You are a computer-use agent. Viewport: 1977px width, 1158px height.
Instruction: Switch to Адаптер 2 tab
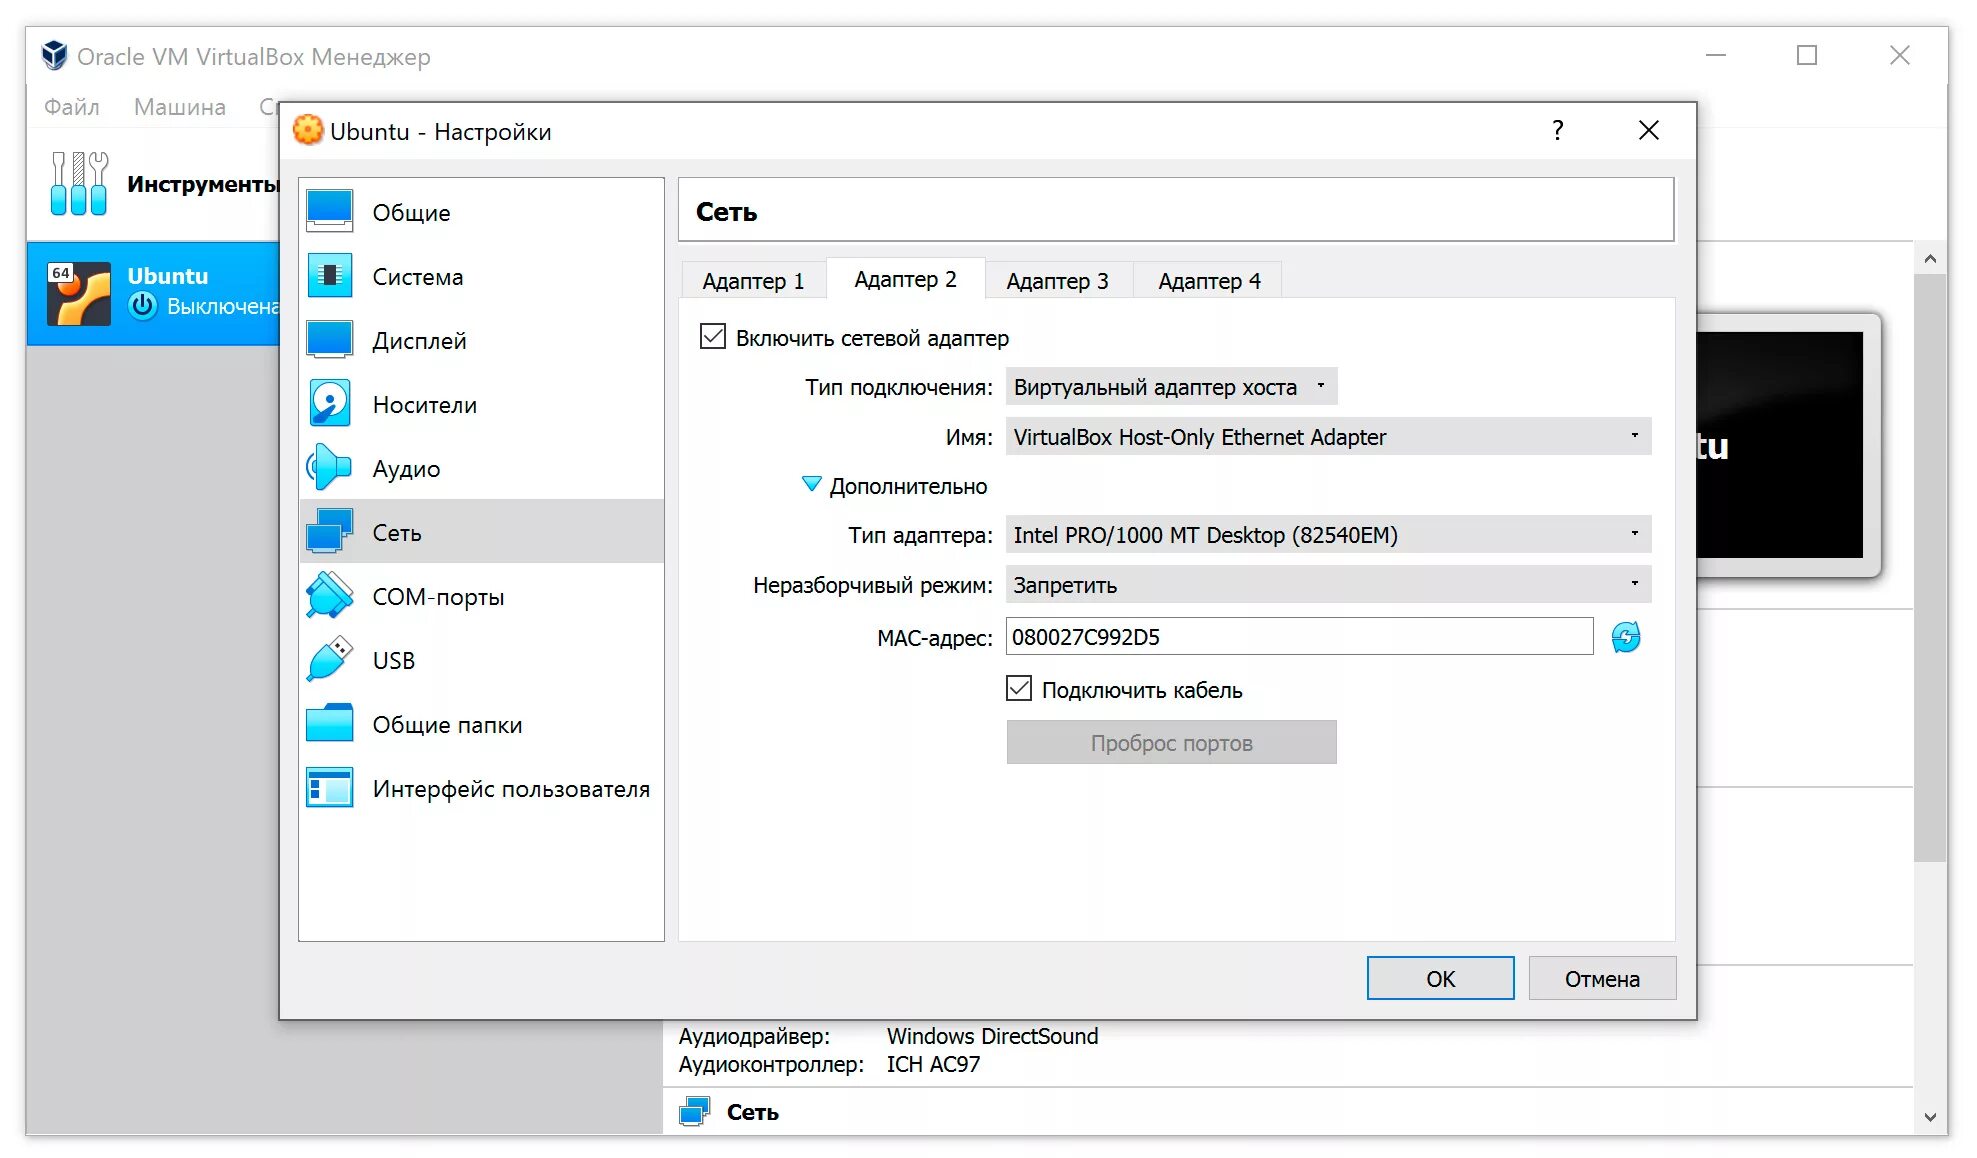pyautogui.click(x=906, y=279)
